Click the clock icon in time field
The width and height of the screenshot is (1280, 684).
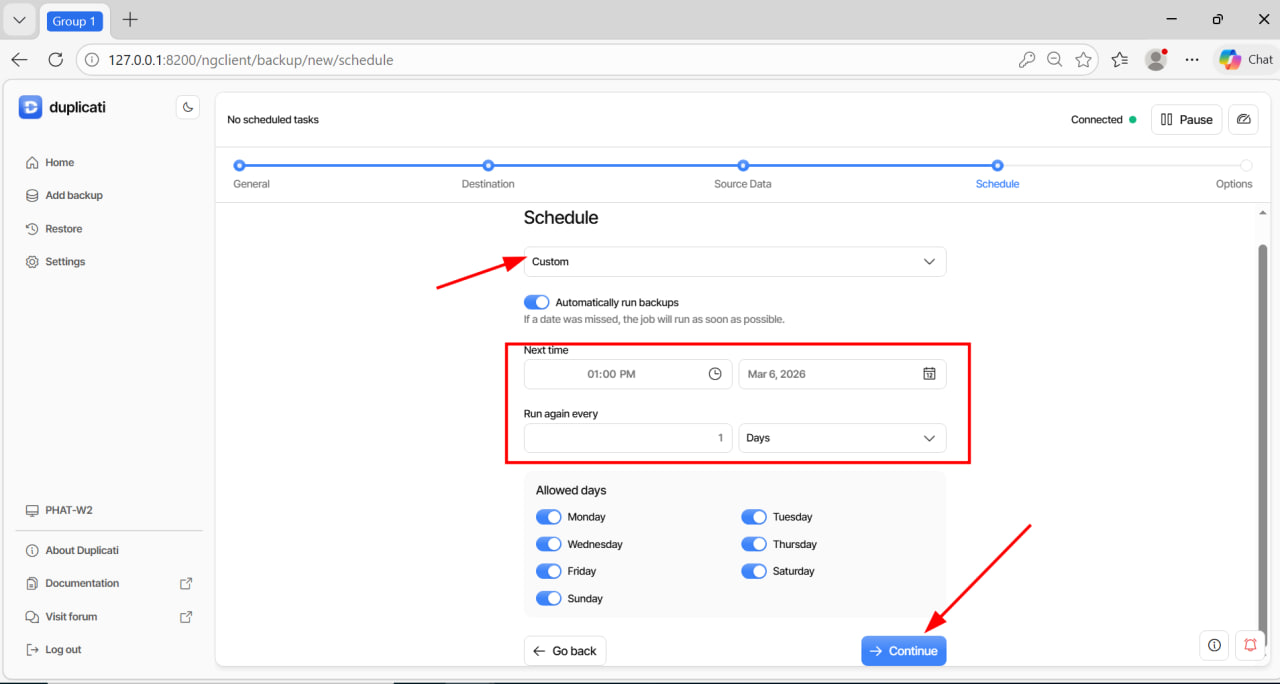pos(715,374)
